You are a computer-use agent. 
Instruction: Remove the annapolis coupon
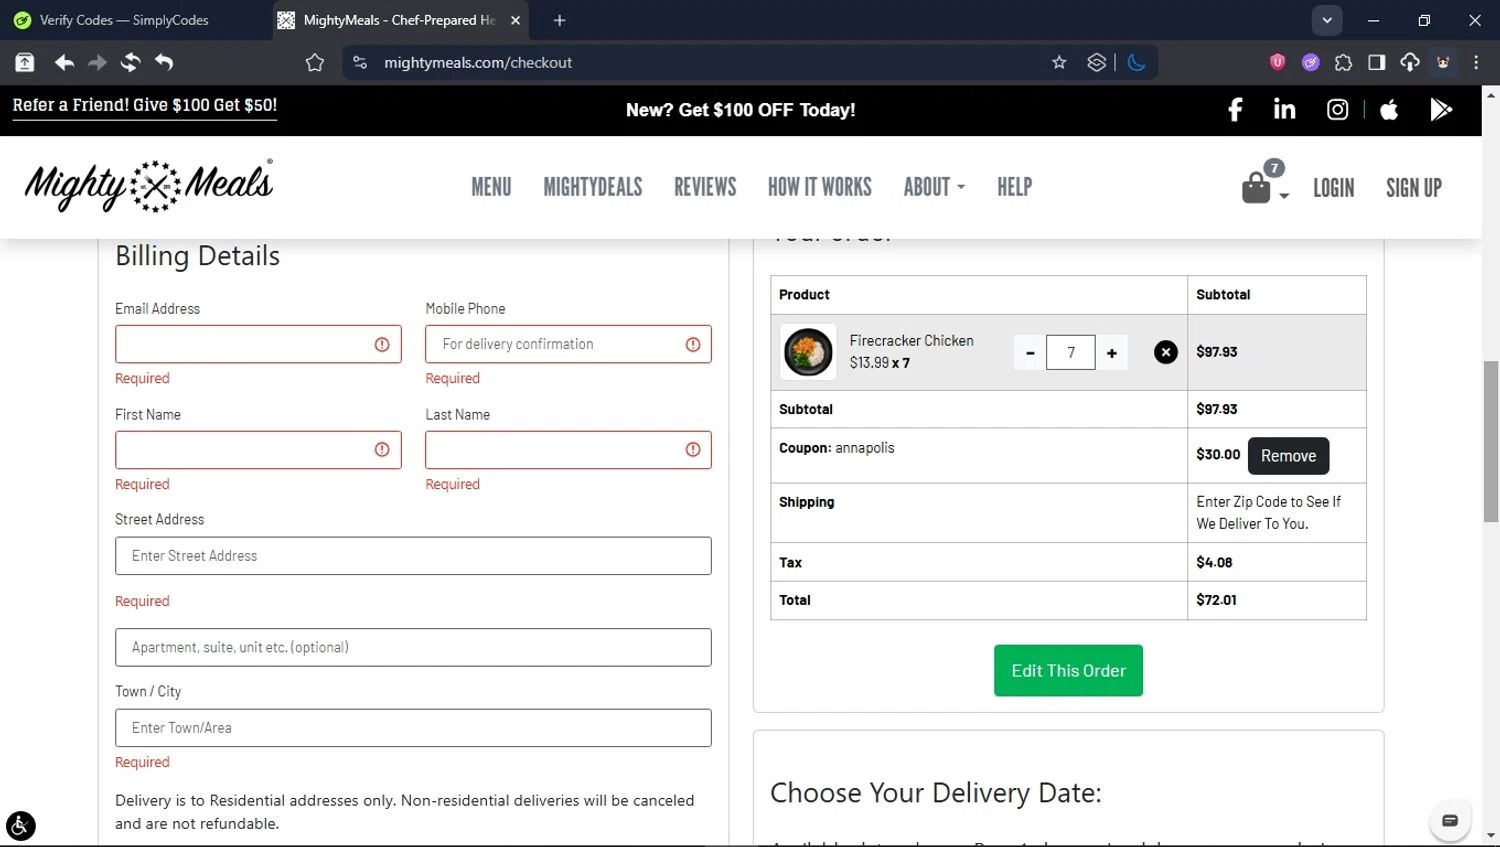(1288, 456)
